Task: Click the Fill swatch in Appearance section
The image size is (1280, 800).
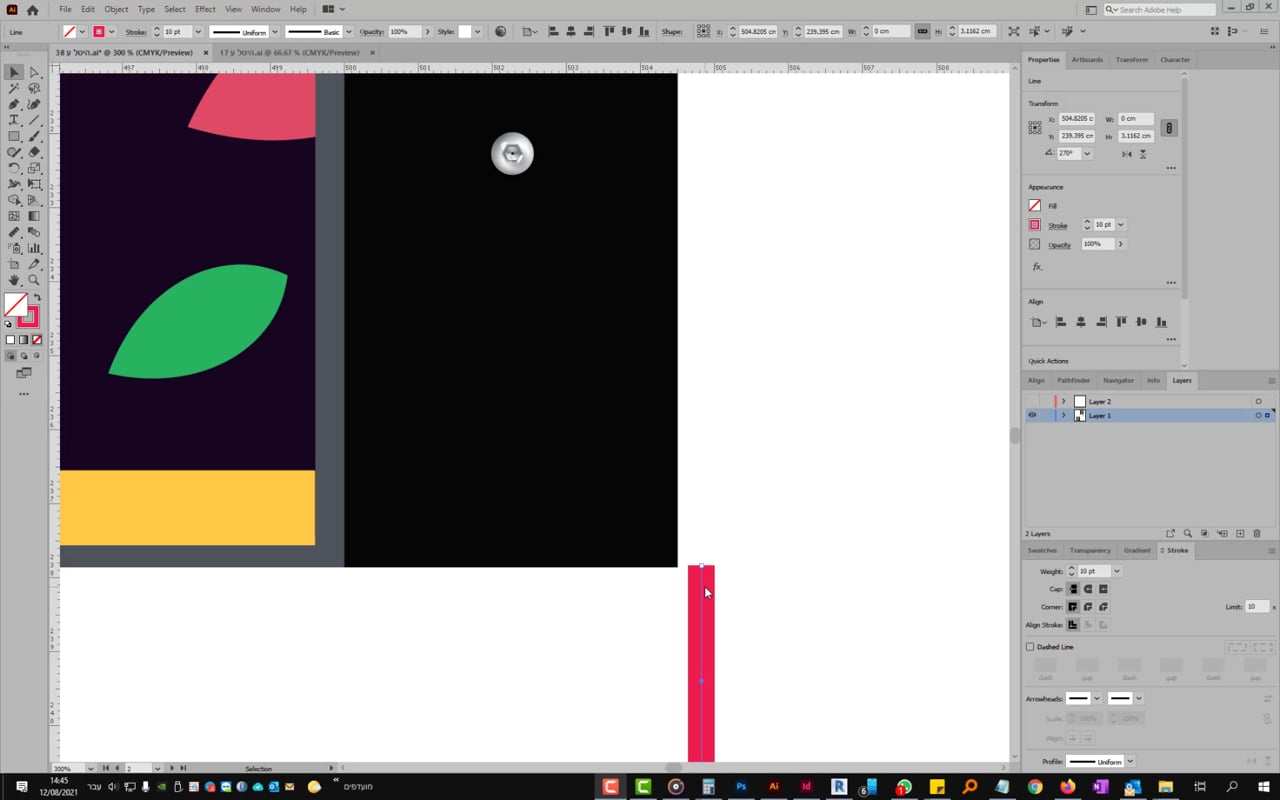Action: [1035, 205]
